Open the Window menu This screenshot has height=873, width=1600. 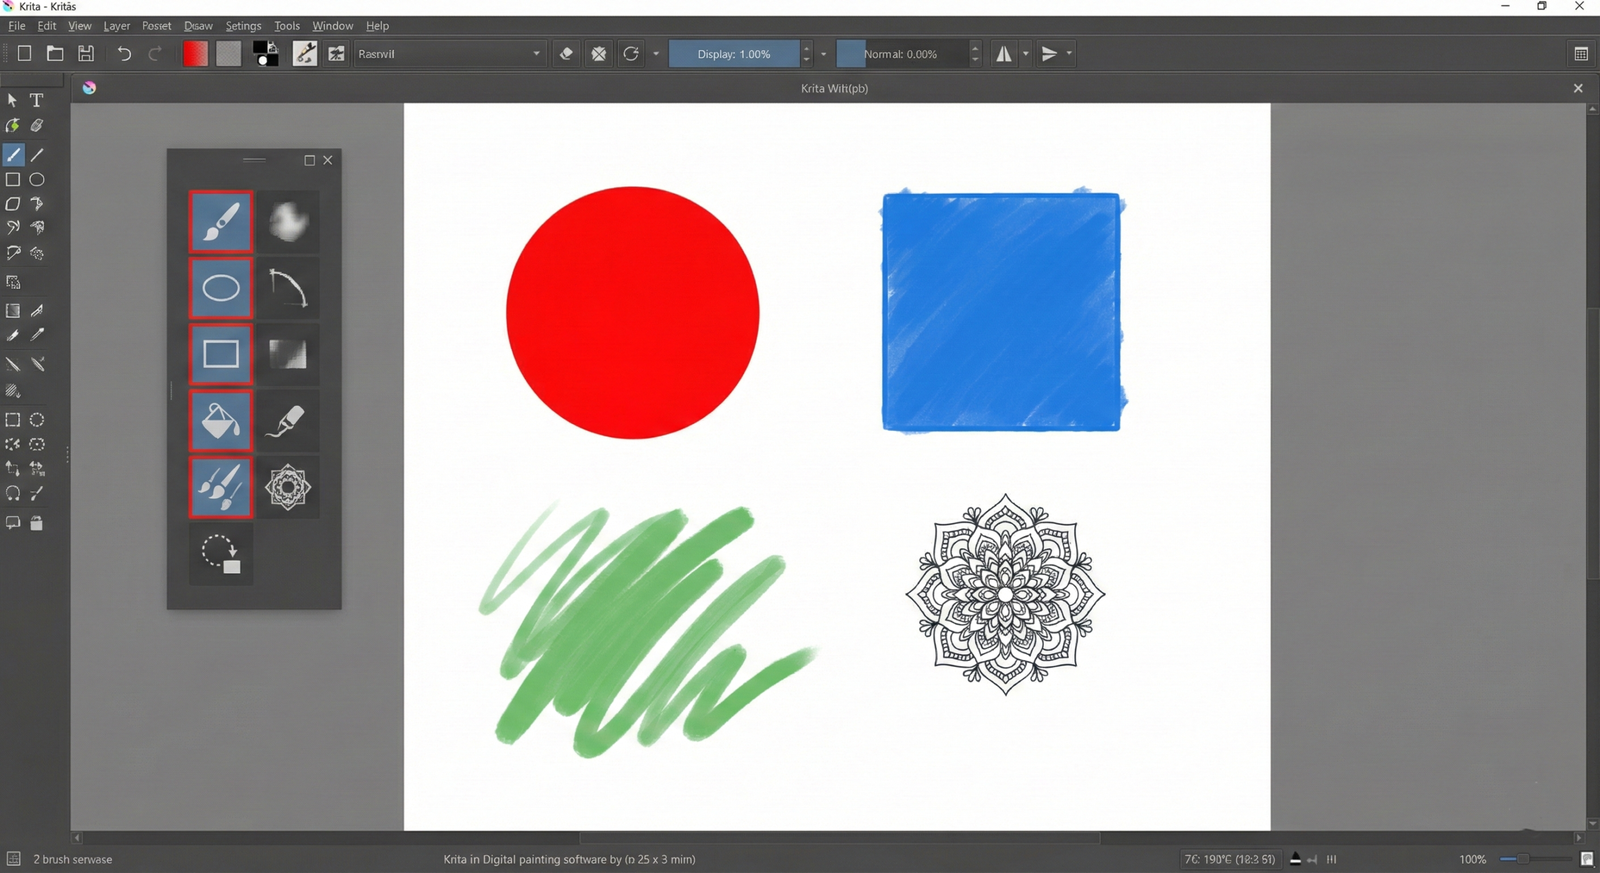click(332, 26)
